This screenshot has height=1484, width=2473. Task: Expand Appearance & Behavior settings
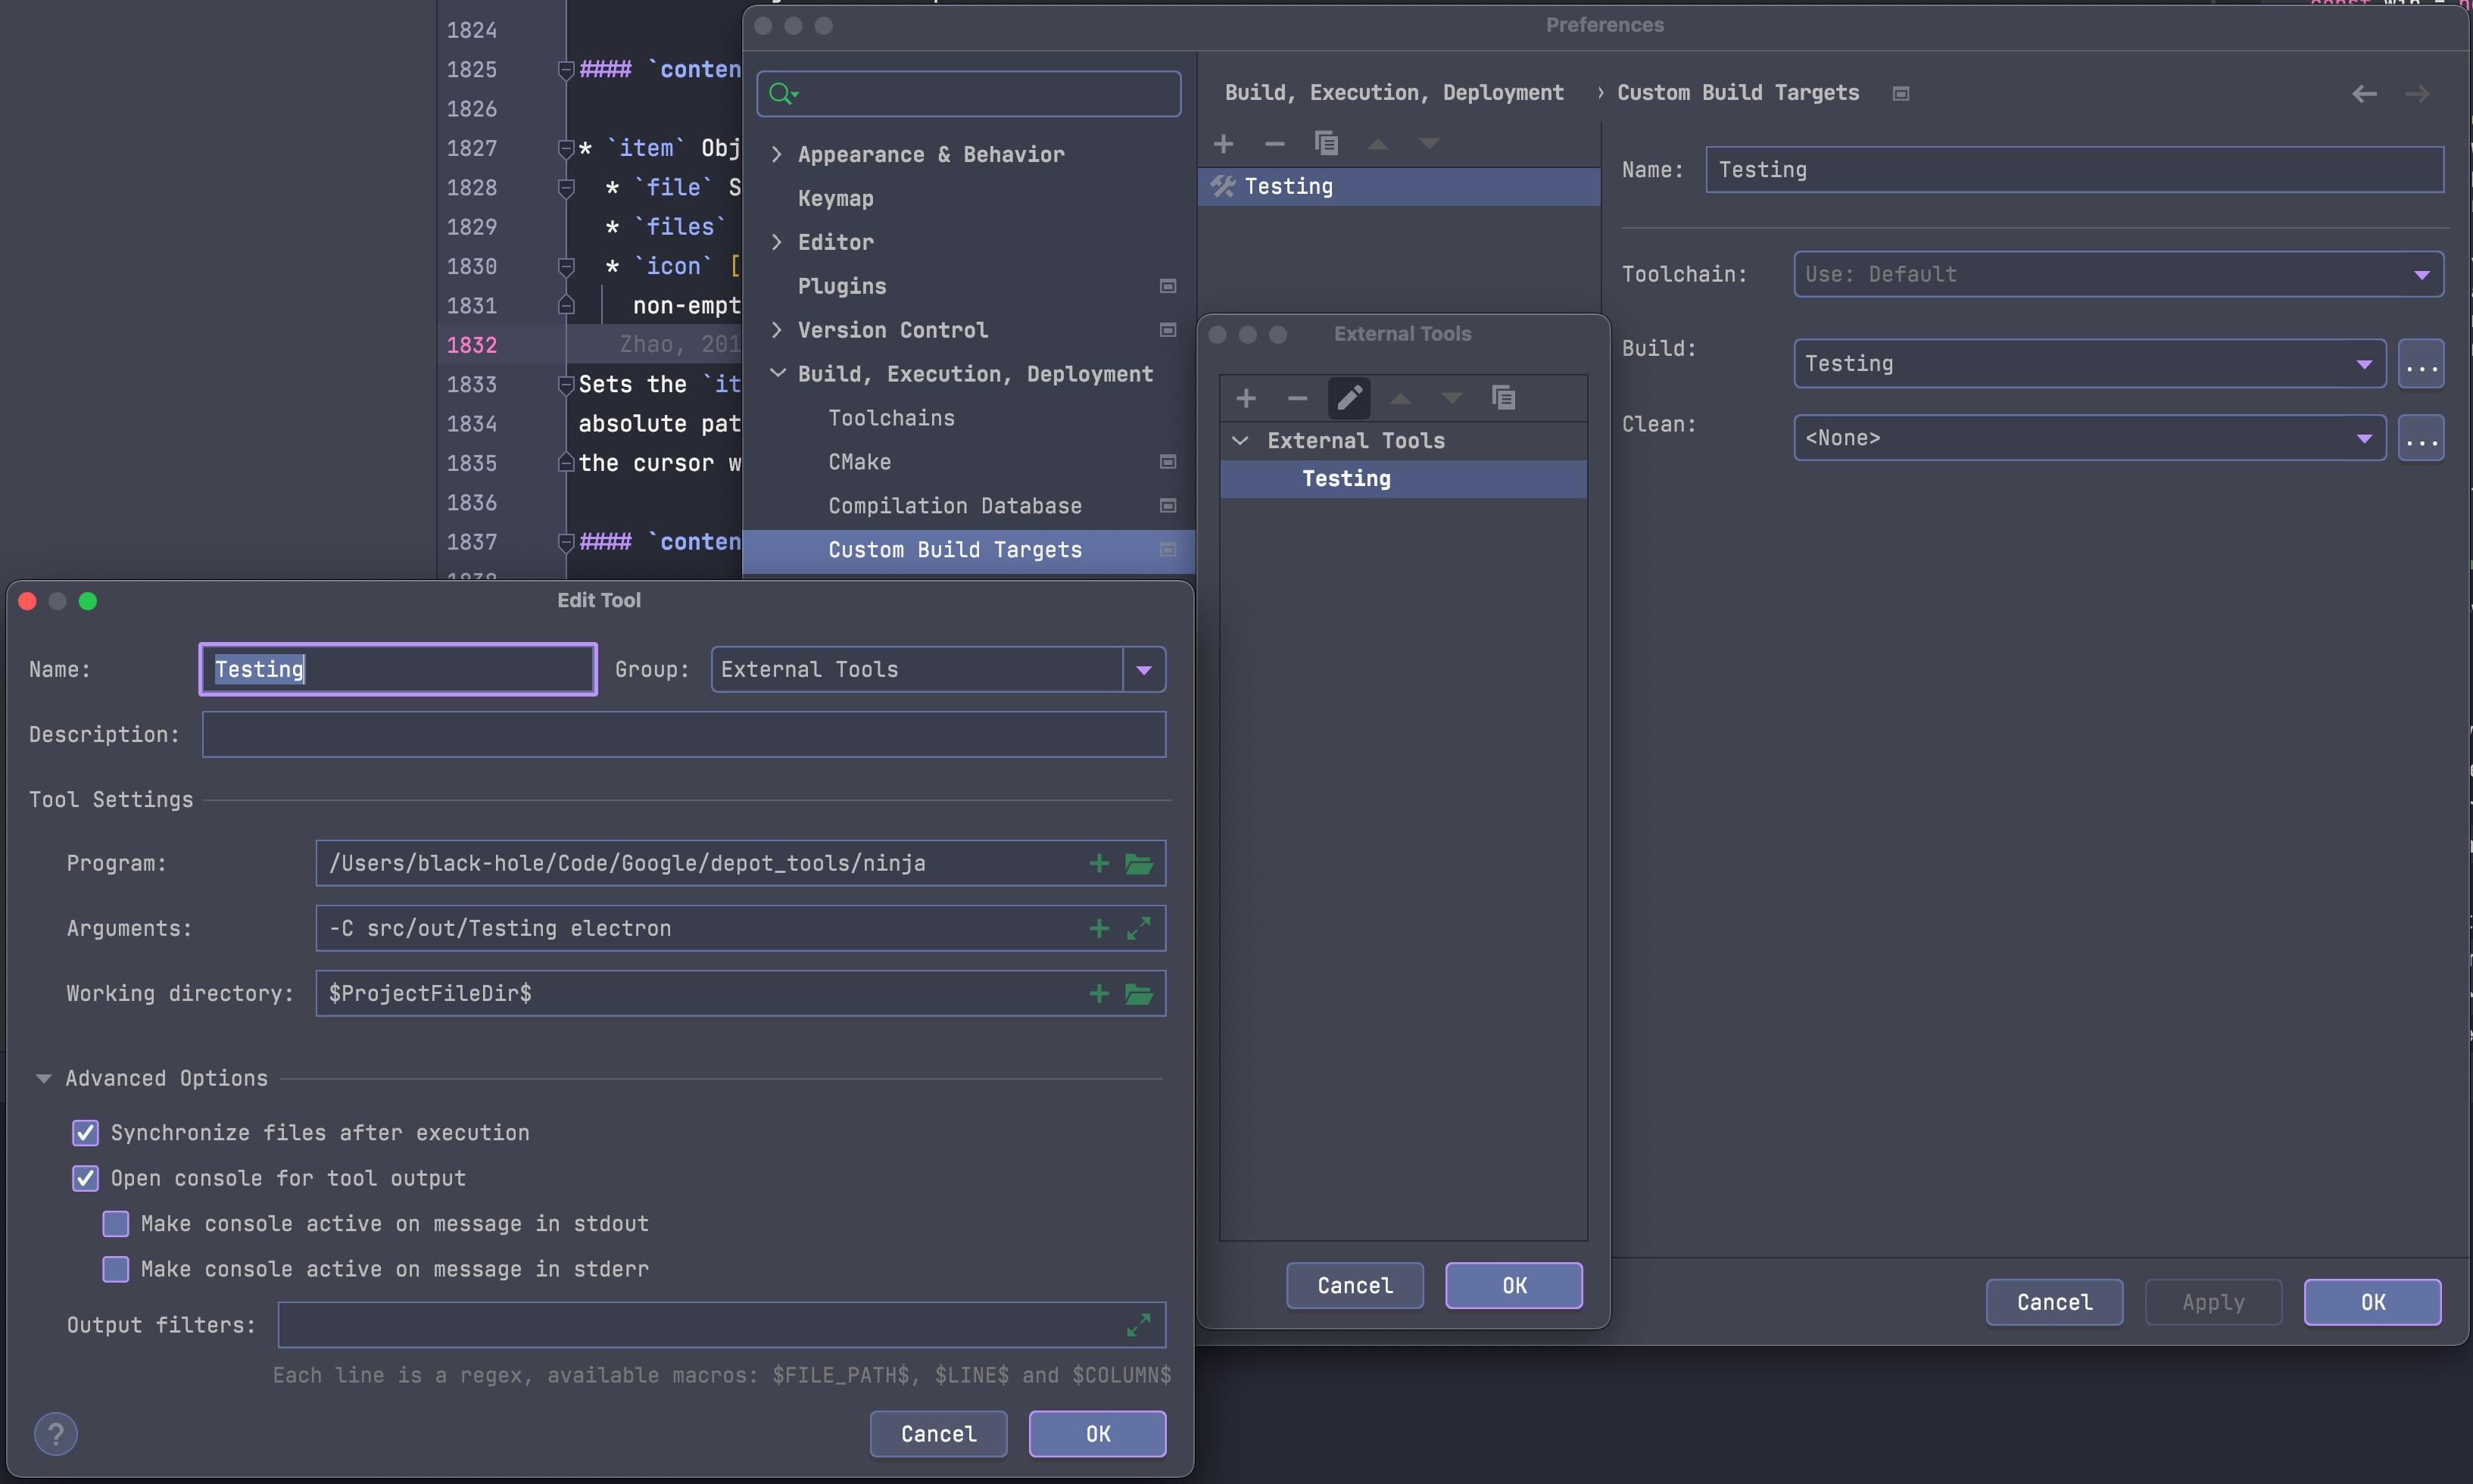coord(777,154)
